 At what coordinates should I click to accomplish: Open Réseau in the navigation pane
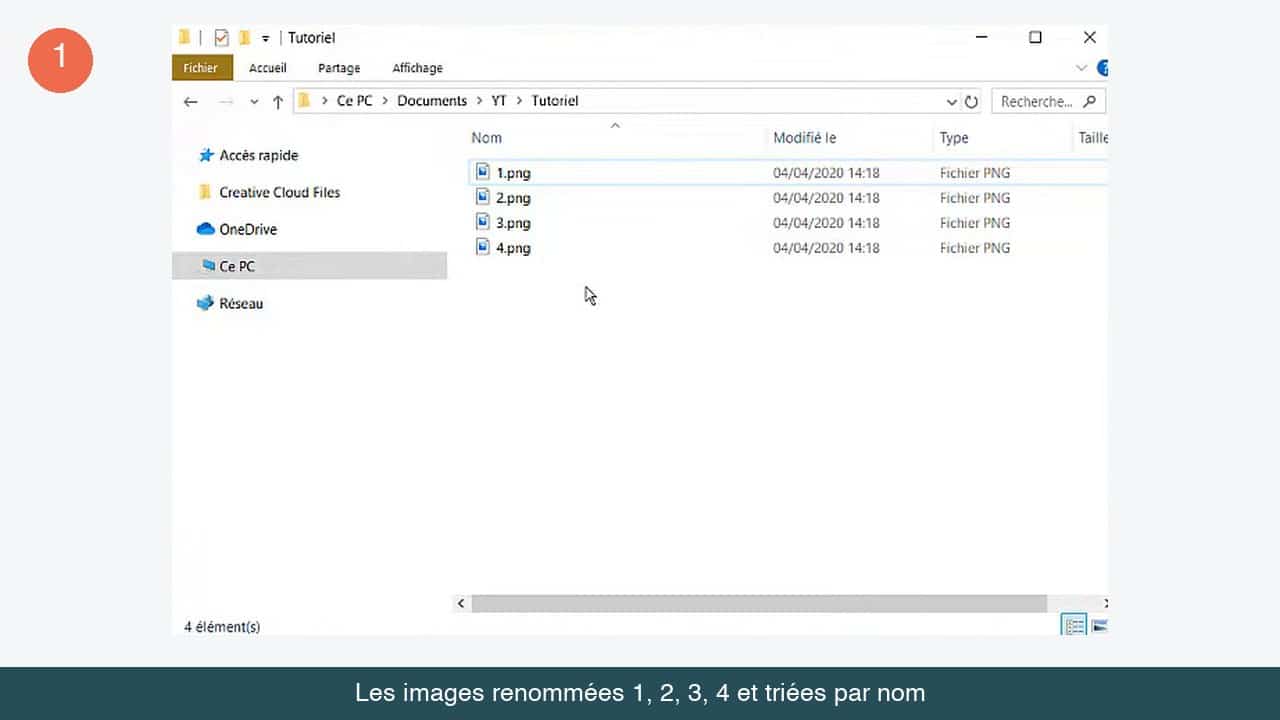point(241,303)
